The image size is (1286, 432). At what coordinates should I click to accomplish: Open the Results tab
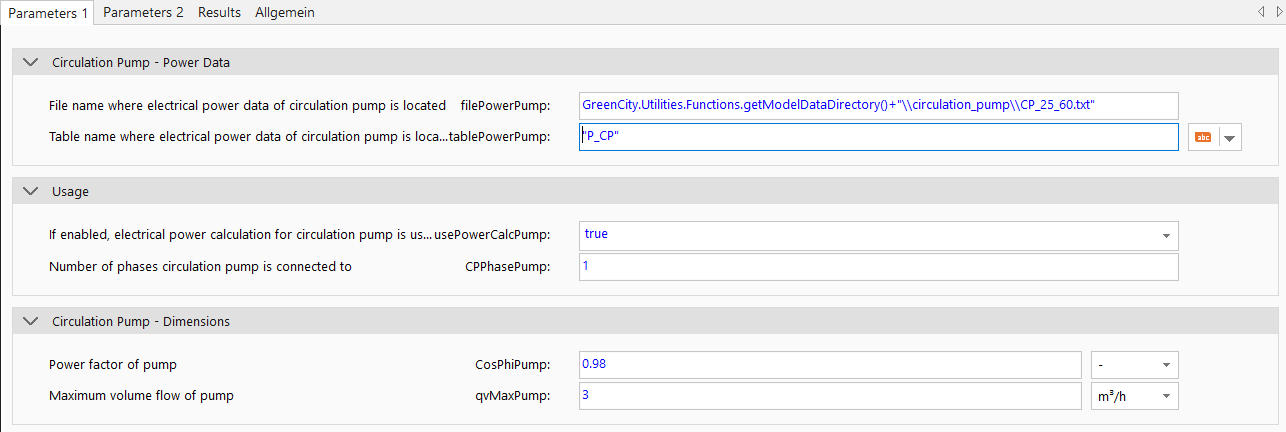click(x=219, y=12)
